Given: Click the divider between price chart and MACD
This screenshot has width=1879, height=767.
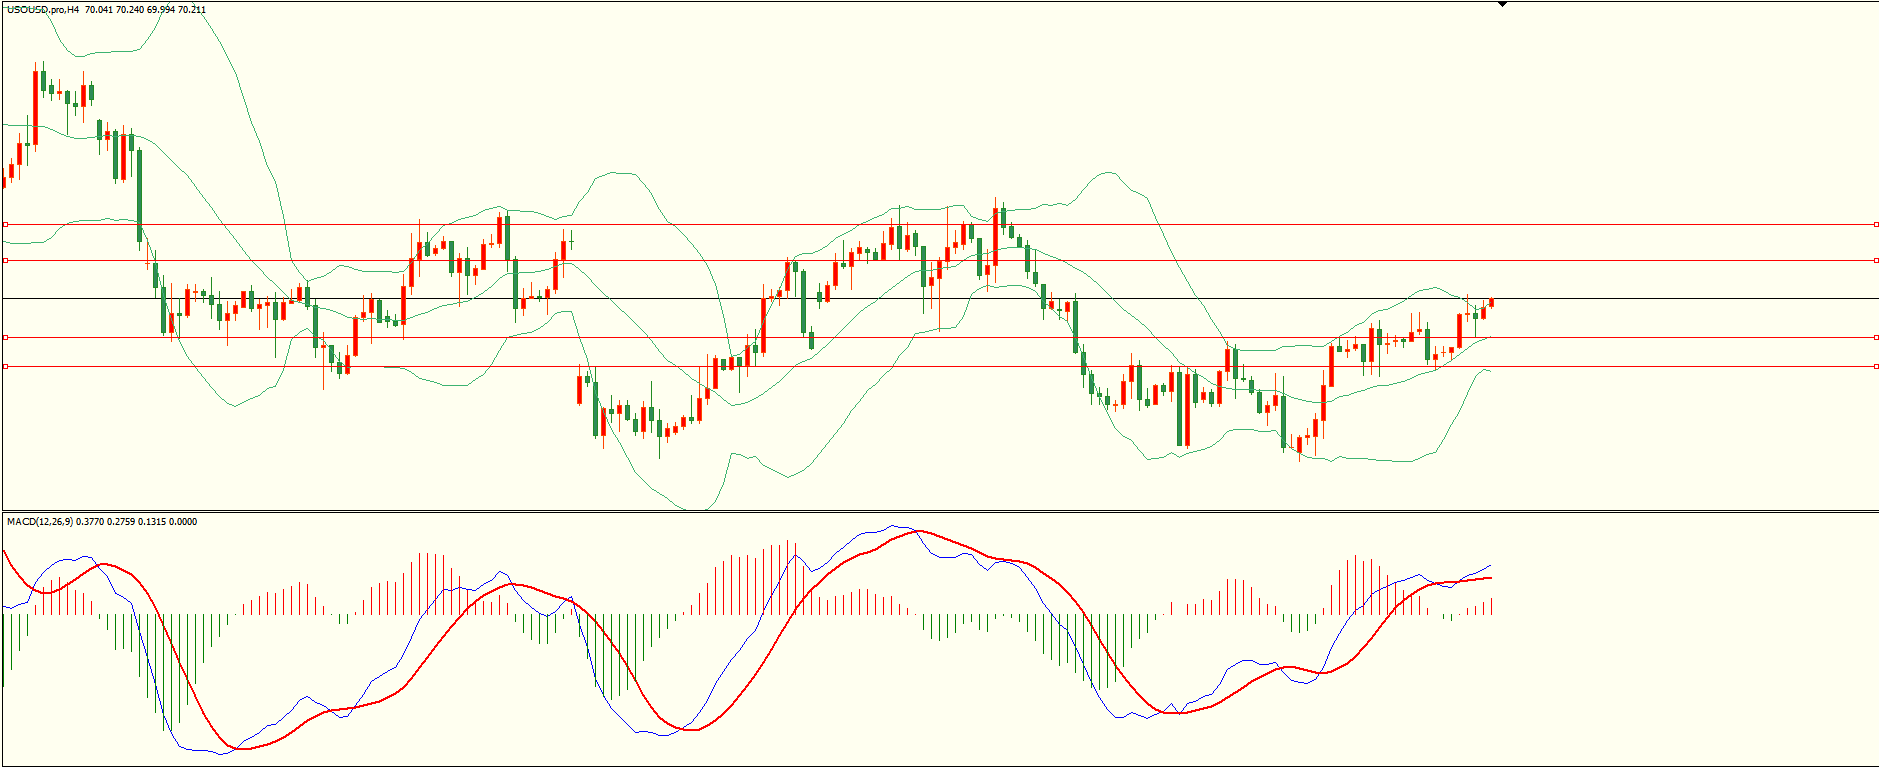Looking at the screenshot, I should coord(940,512).
